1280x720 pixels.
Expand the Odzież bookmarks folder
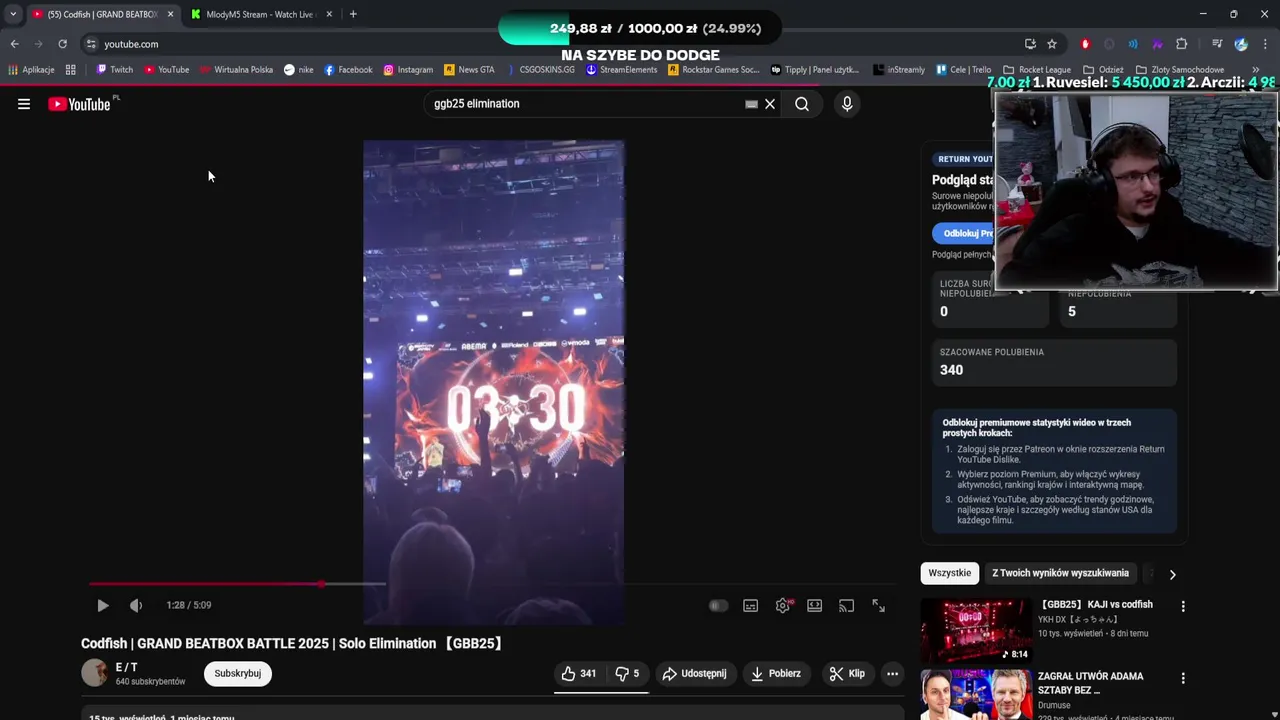(1104, 70)
